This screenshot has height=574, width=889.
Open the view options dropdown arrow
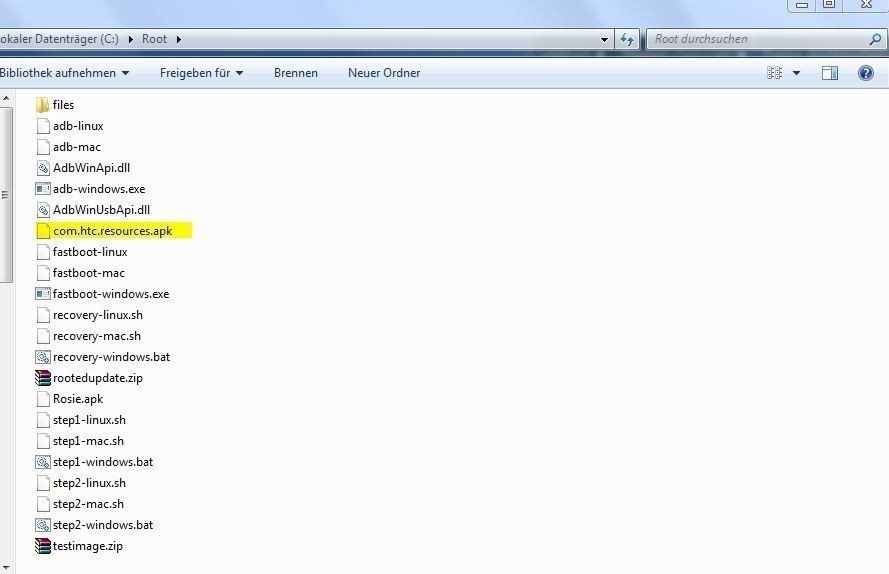pos(796,73)
